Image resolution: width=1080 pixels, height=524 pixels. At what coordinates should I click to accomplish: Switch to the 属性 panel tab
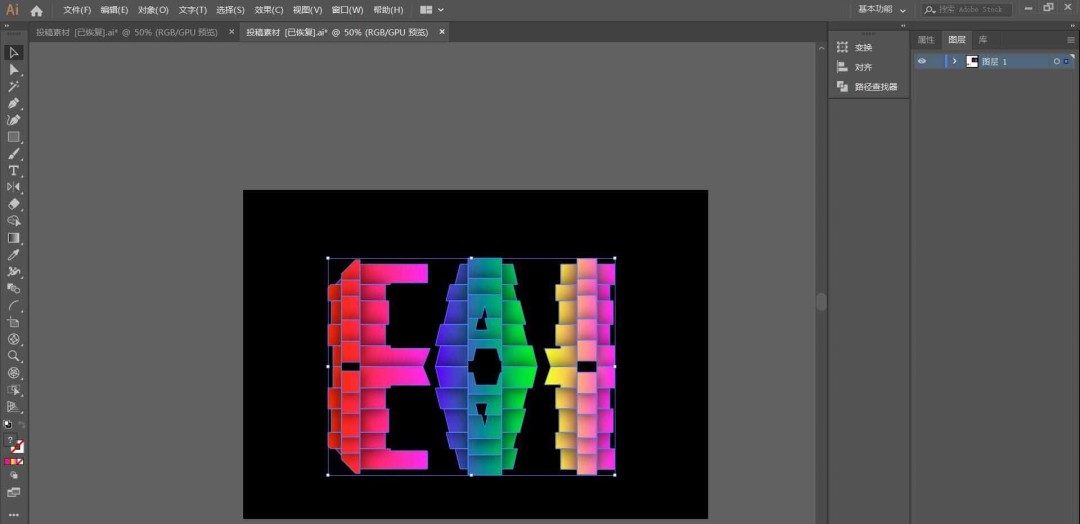pyautogui.click(x=926, y=40)
